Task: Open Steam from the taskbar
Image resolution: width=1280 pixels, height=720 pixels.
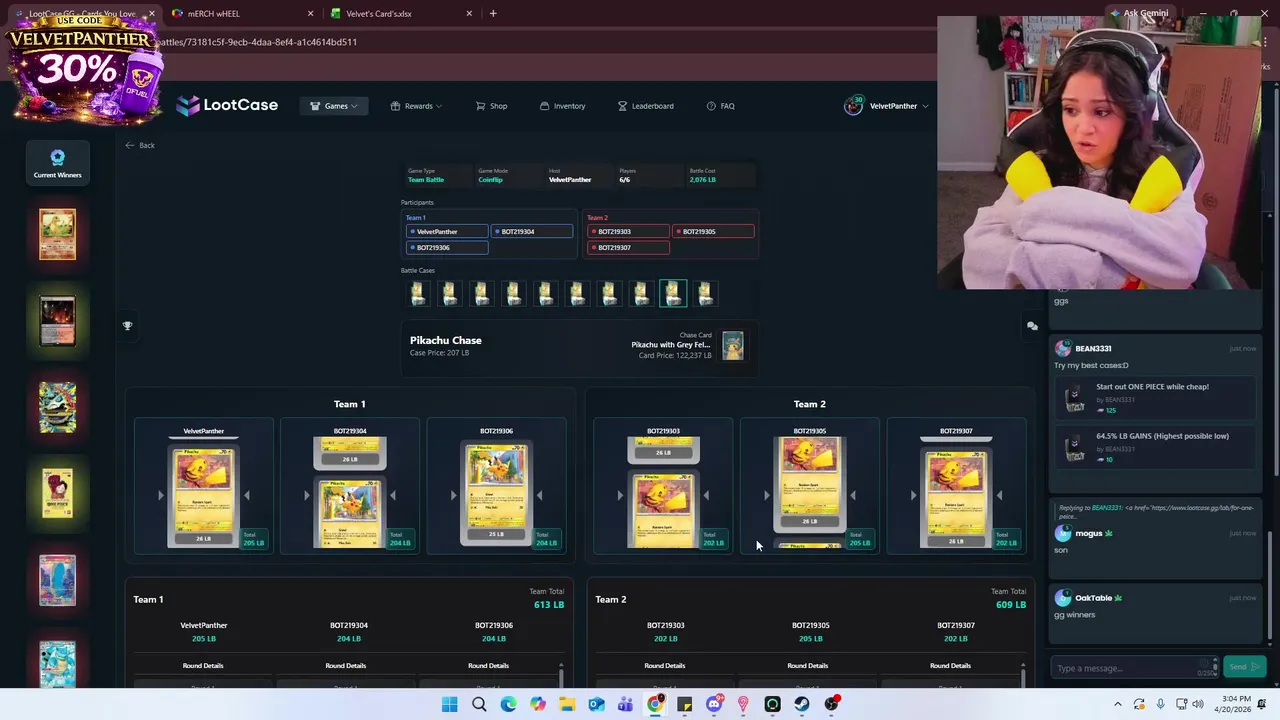Action: (x=801, y=704)
